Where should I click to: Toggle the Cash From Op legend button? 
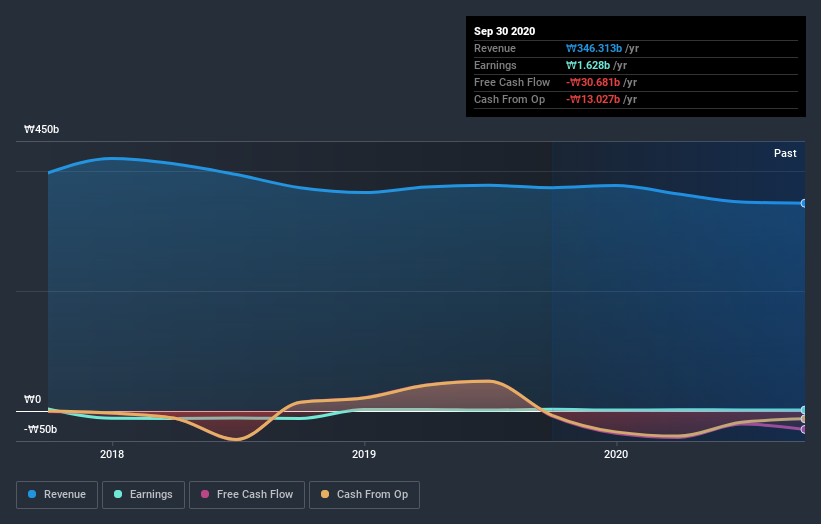point(364,495)
